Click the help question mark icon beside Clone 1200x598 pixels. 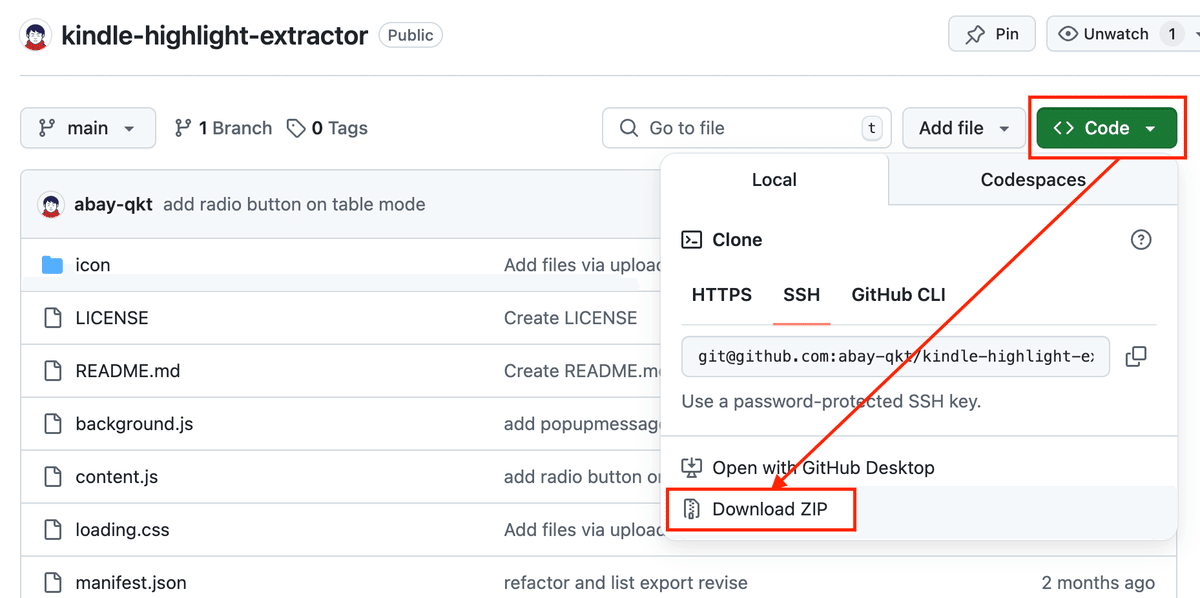(1140, 240)
